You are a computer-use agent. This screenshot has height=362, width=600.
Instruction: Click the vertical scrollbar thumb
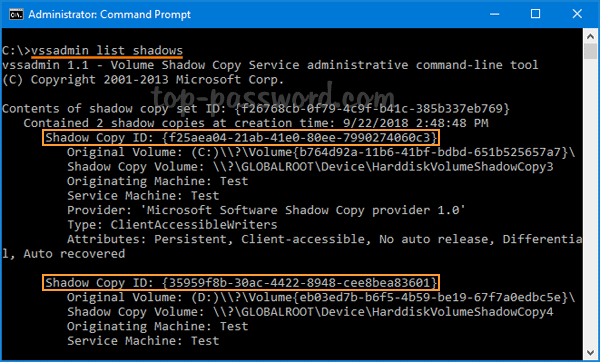590,51
